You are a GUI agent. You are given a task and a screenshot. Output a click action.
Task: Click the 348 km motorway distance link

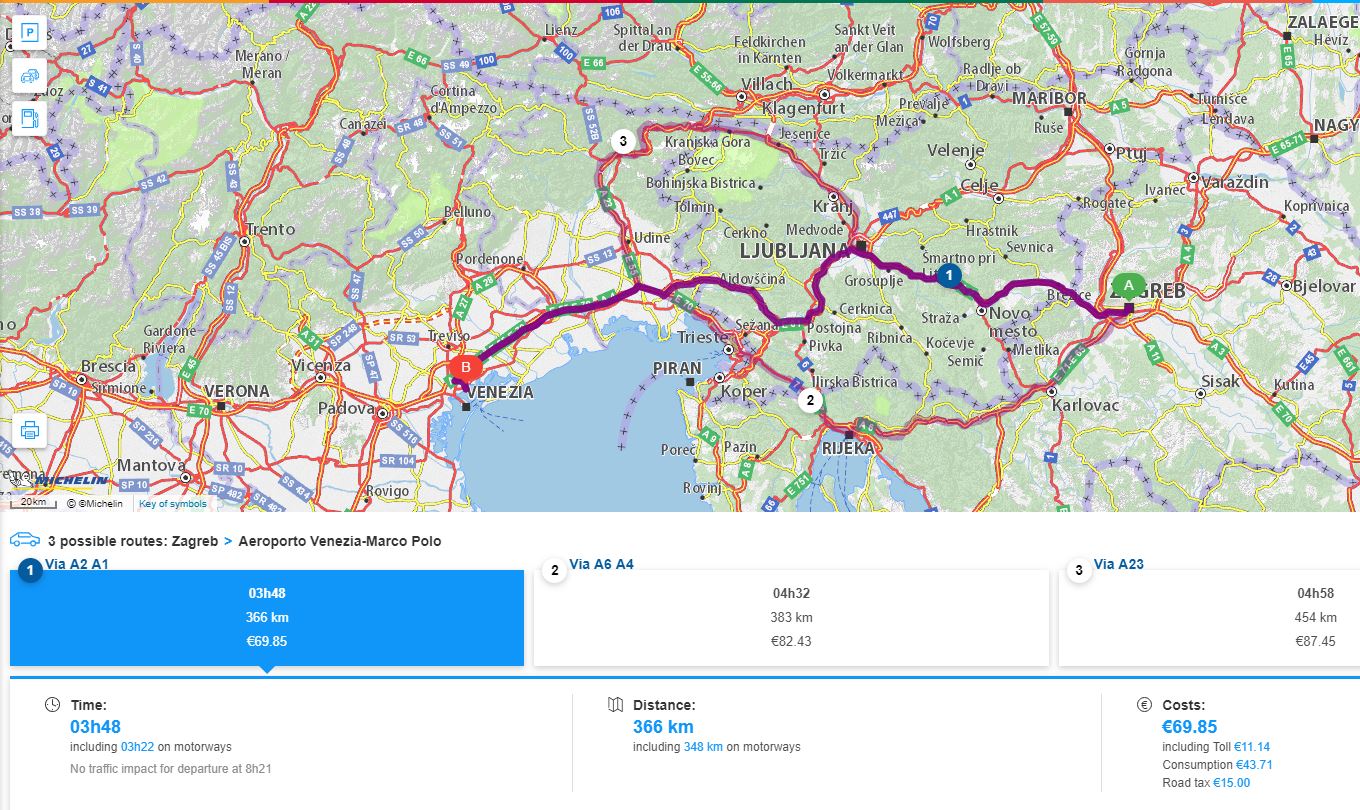[703, 747]
